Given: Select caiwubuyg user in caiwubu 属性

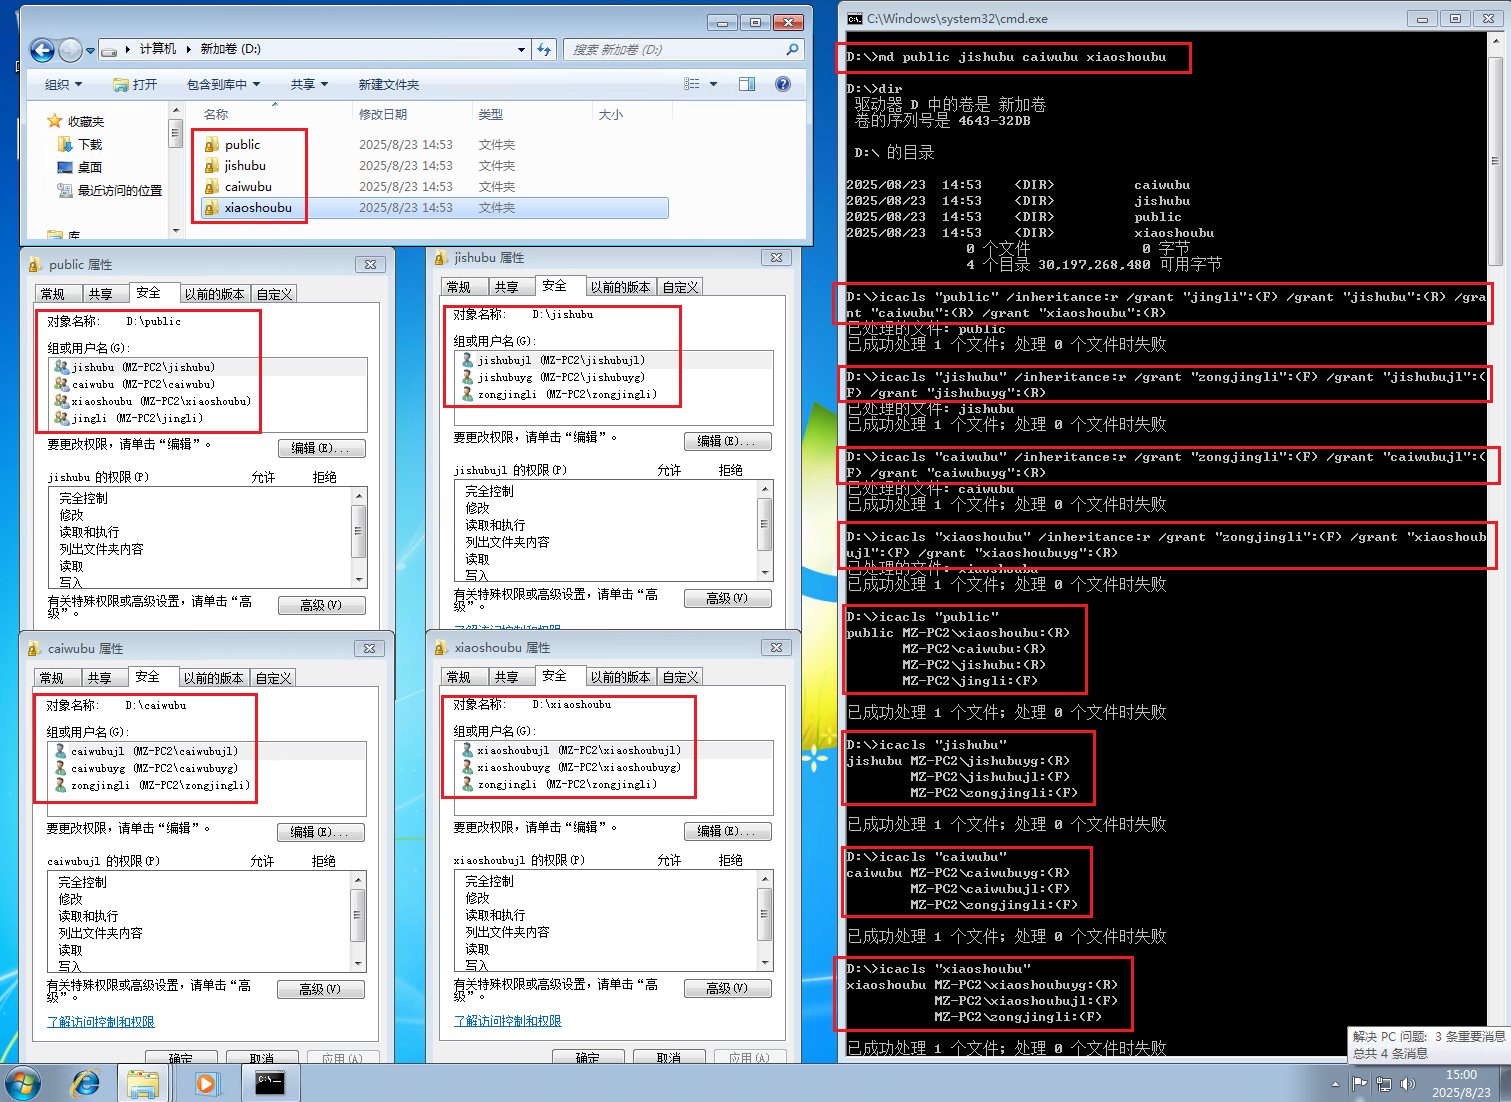Looking at the screenshot, I should tap(146, 768).
